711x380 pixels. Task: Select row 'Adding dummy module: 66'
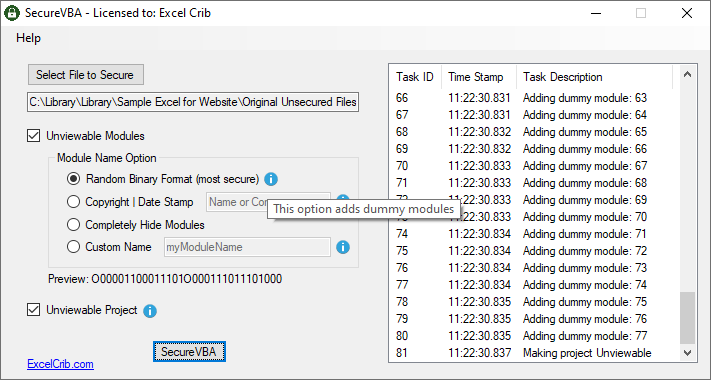[x=535, y=149]
